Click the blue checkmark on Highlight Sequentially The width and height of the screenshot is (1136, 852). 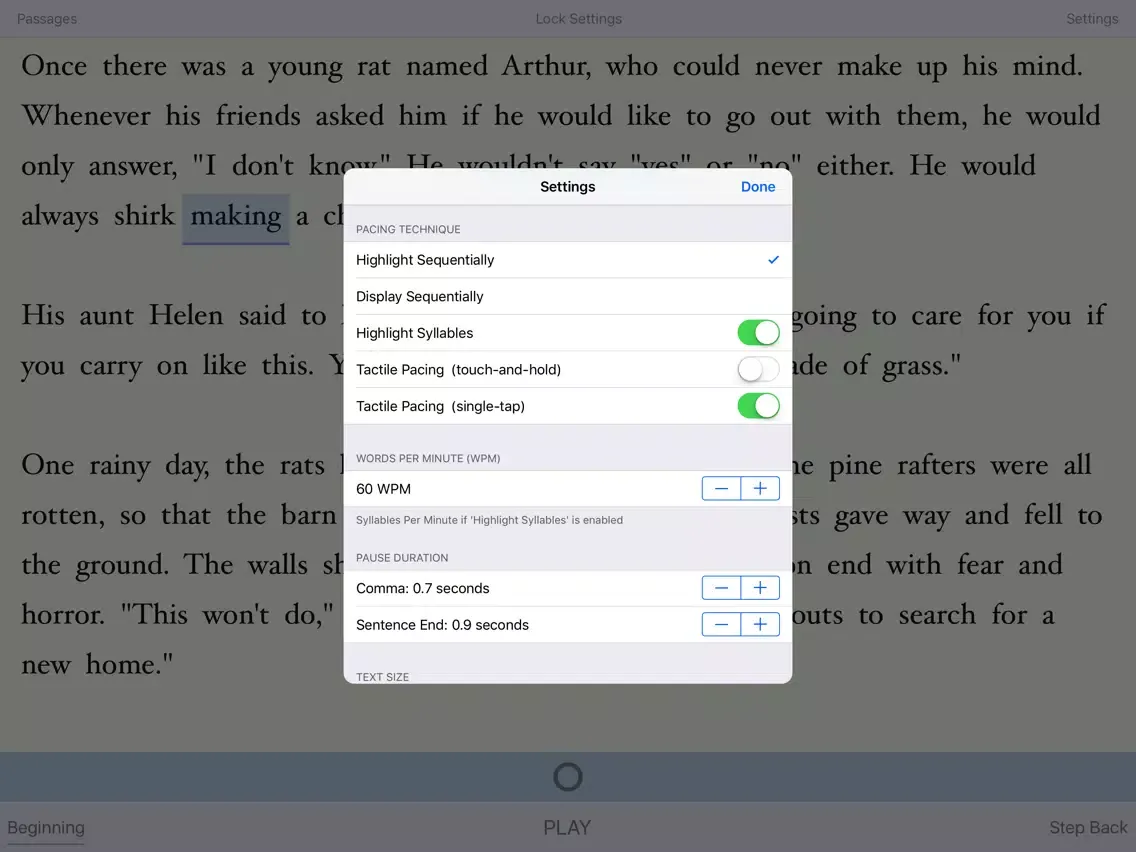773,259
